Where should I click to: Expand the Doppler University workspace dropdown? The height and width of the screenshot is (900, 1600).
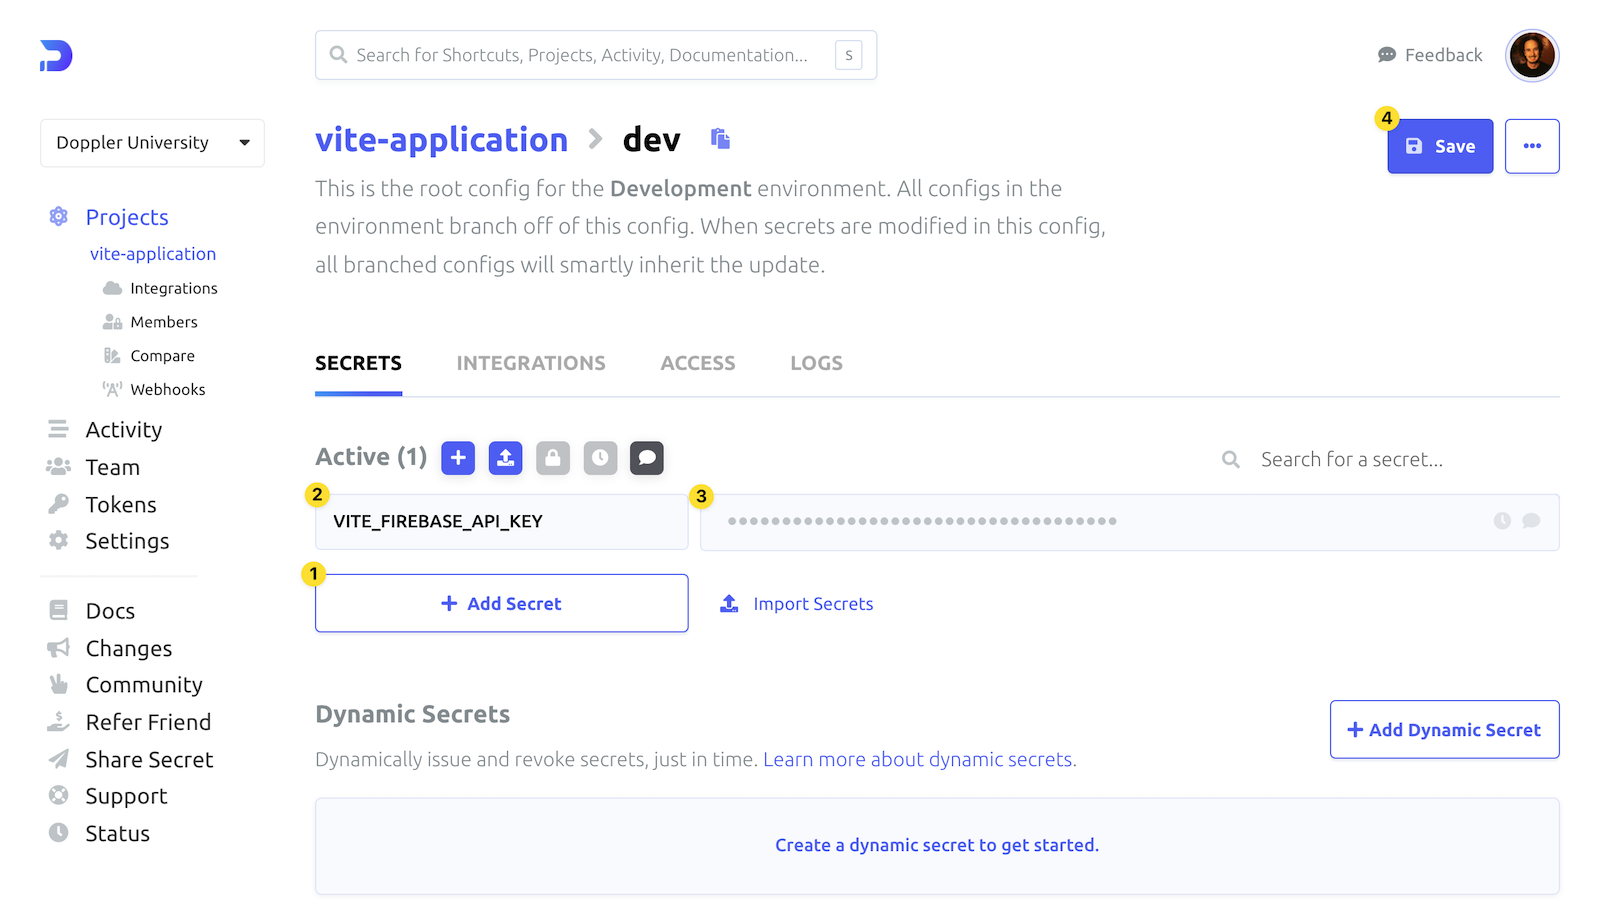pyautogui.click(x=152, y=143)
